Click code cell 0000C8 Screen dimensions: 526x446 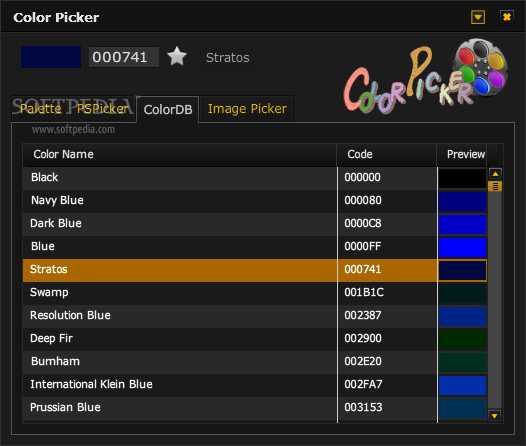387,223
